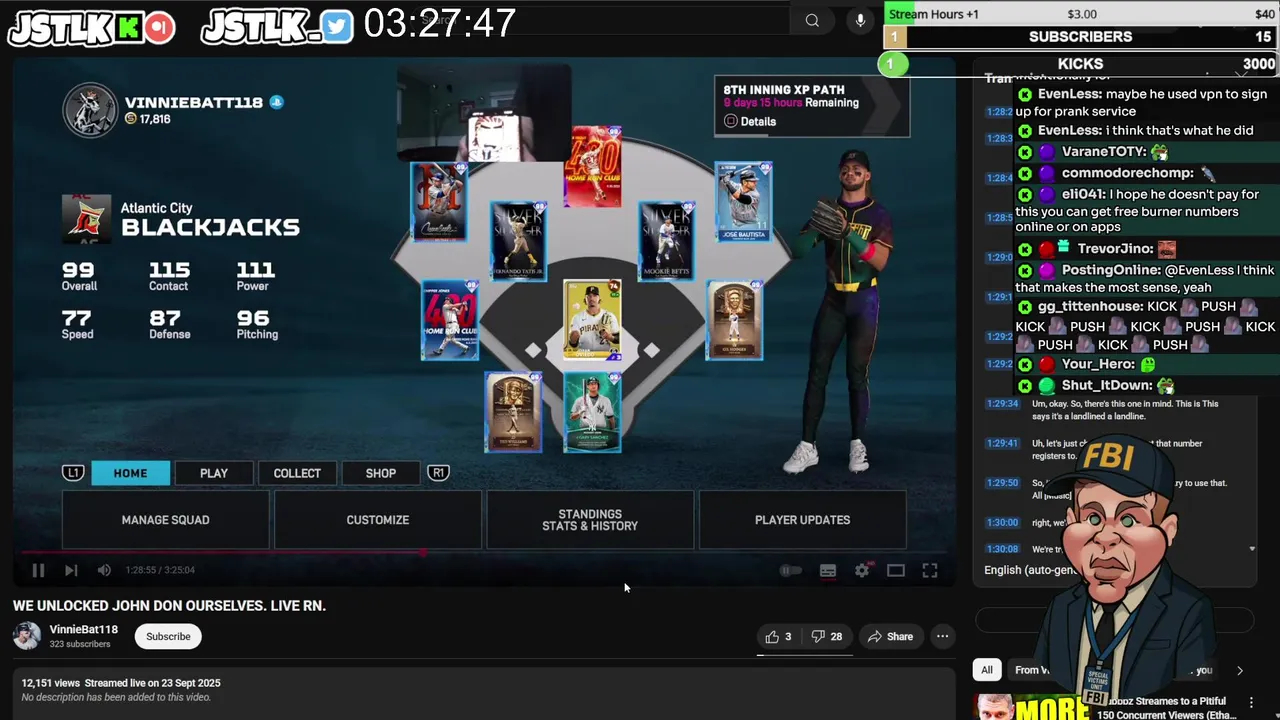Image resolution: width=1280 pixels, height=720 pixels.
Task: Click the video title text
Action: pos(169,606)
